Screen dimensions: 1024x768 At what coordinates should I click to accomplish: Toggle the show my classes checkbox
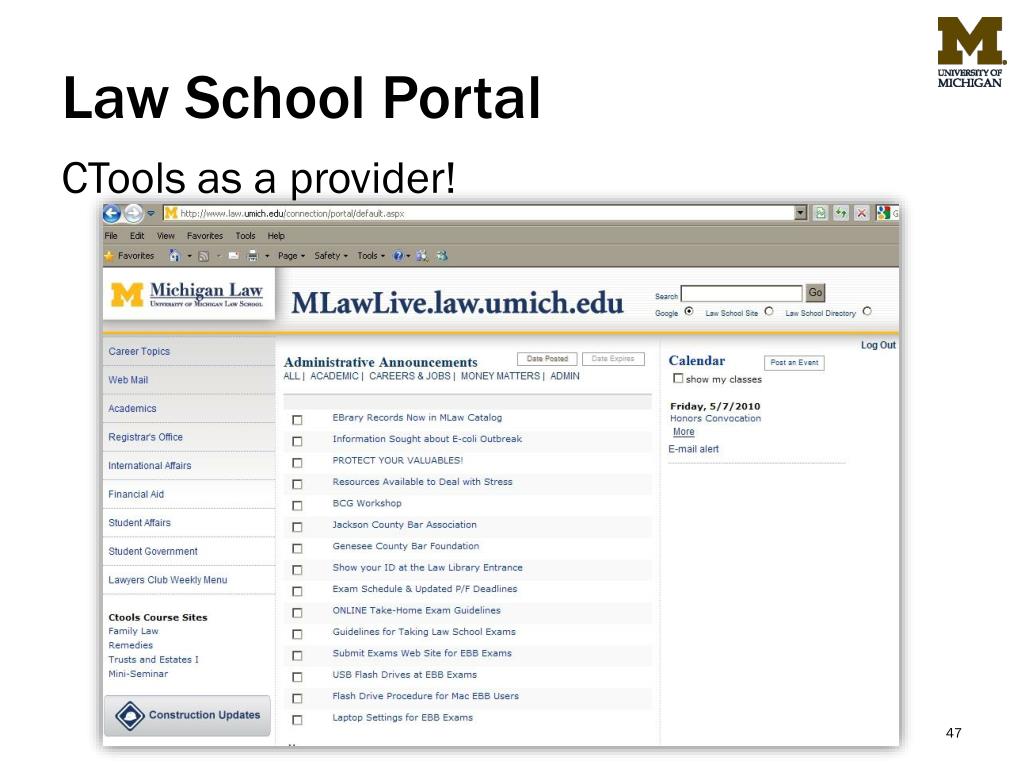[678, 378]
